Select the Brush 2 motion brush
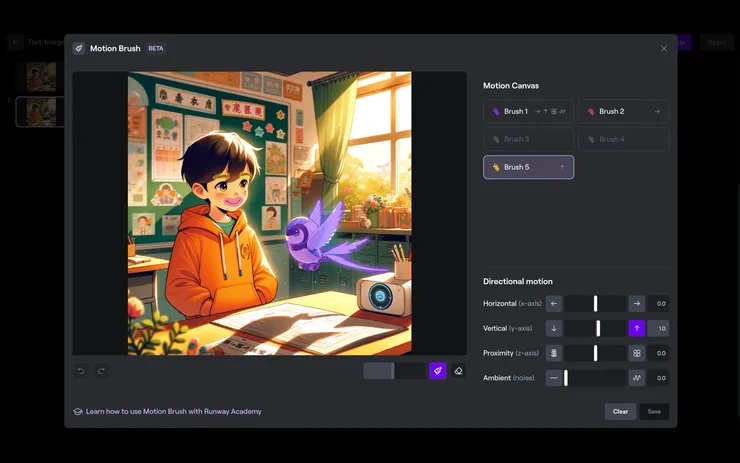This screenshot has height=463, width=740. coord(623,111)
